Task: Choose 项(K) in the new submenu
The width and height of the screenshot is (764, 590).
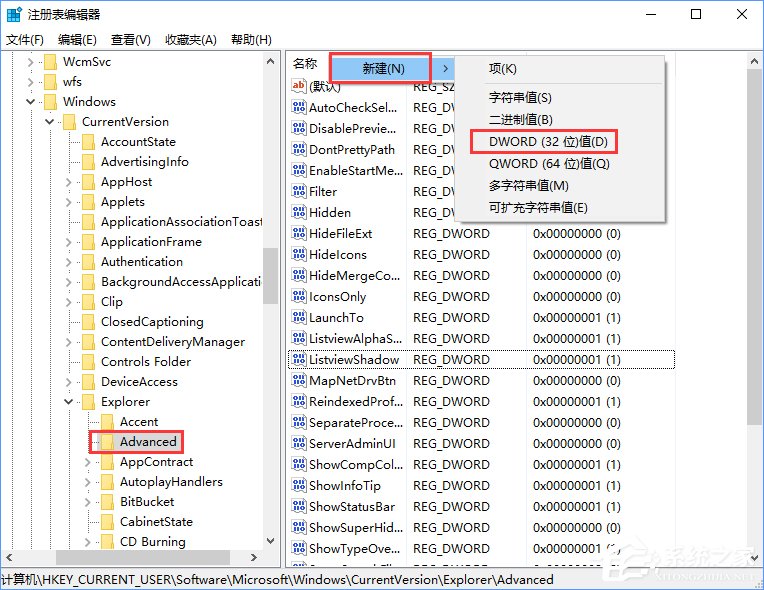Action: coord(502,69)
